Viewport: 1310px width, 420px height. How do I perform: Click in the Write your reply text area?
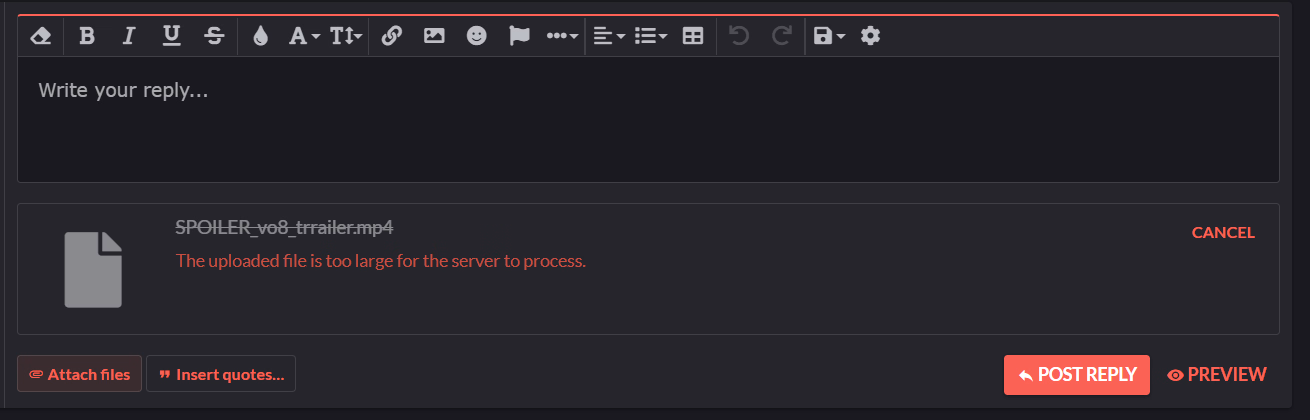tap(648, 119)
